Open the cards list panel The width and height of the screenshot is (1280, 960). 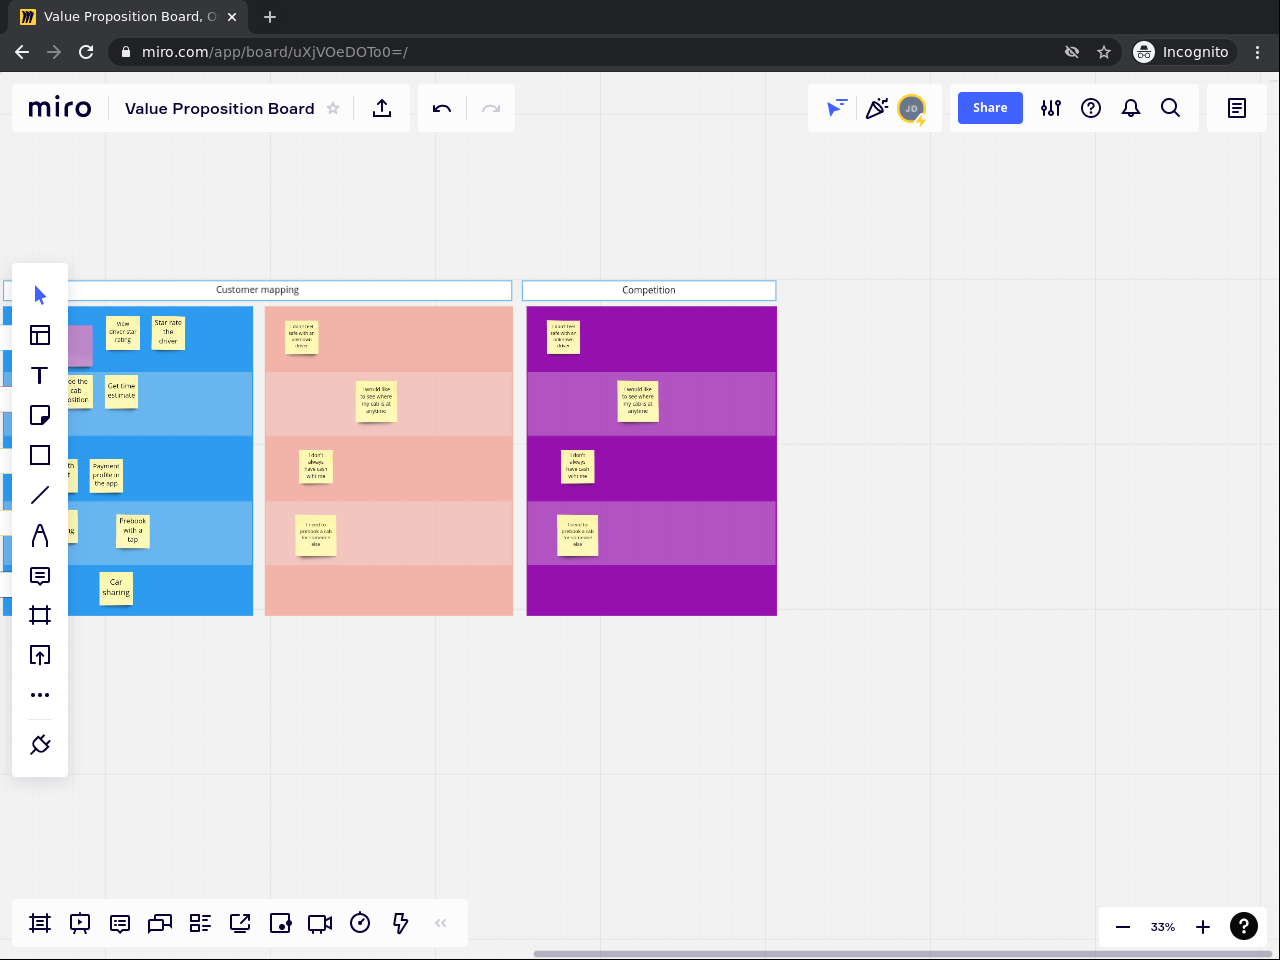click(x=200, y=923)
